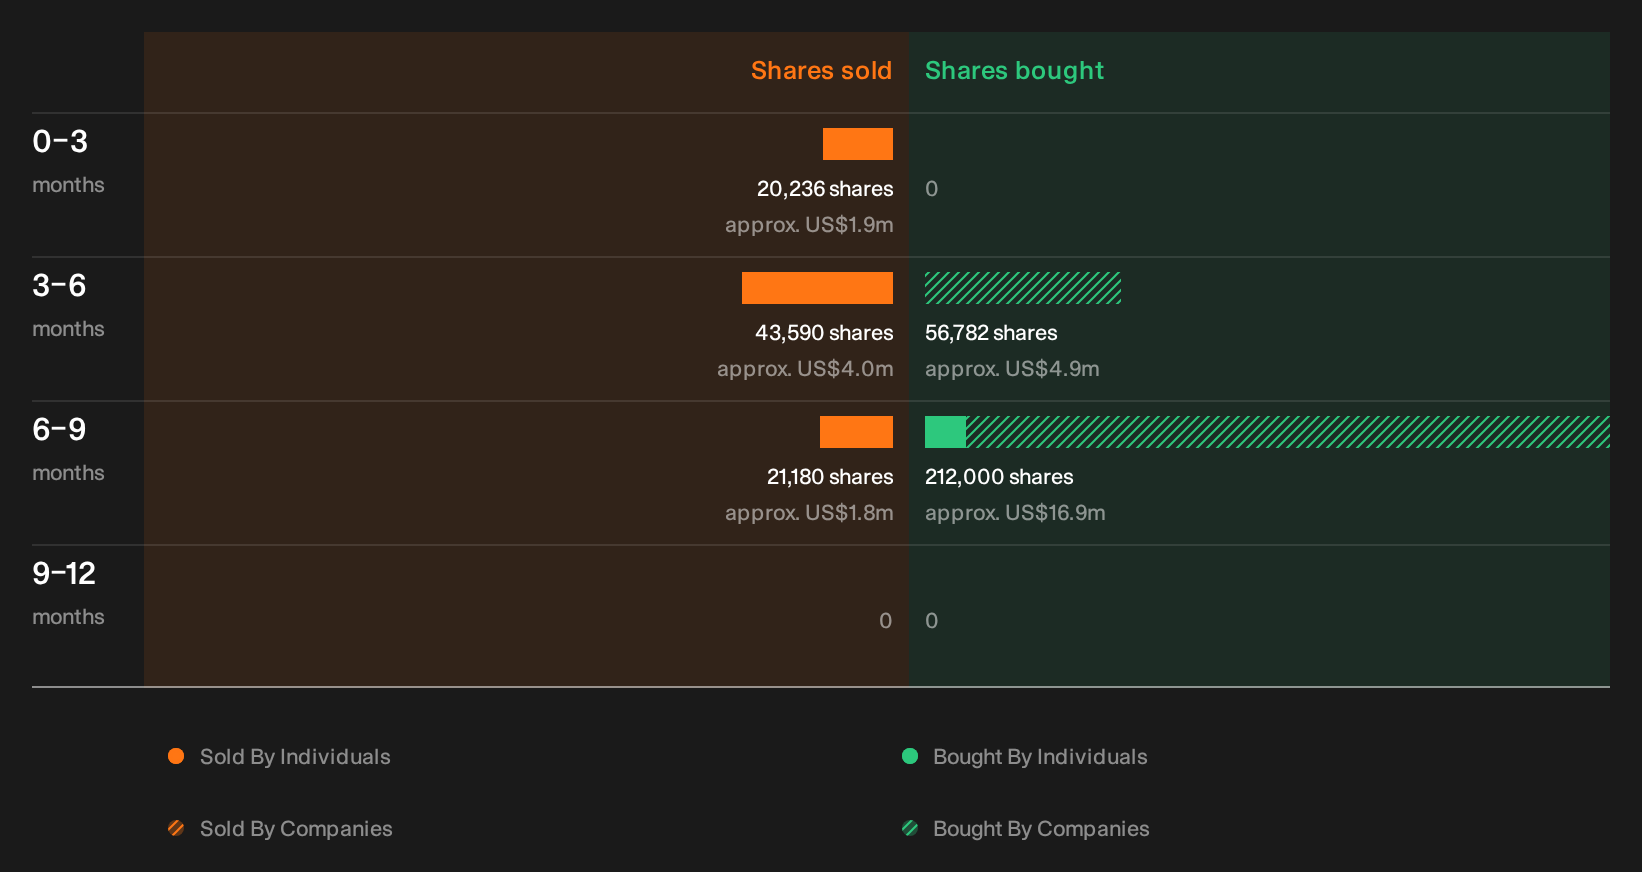Screen dimensions: 1642x872
Task: Toggle the Bought By Companies legend label
Action: (1041, 829)
